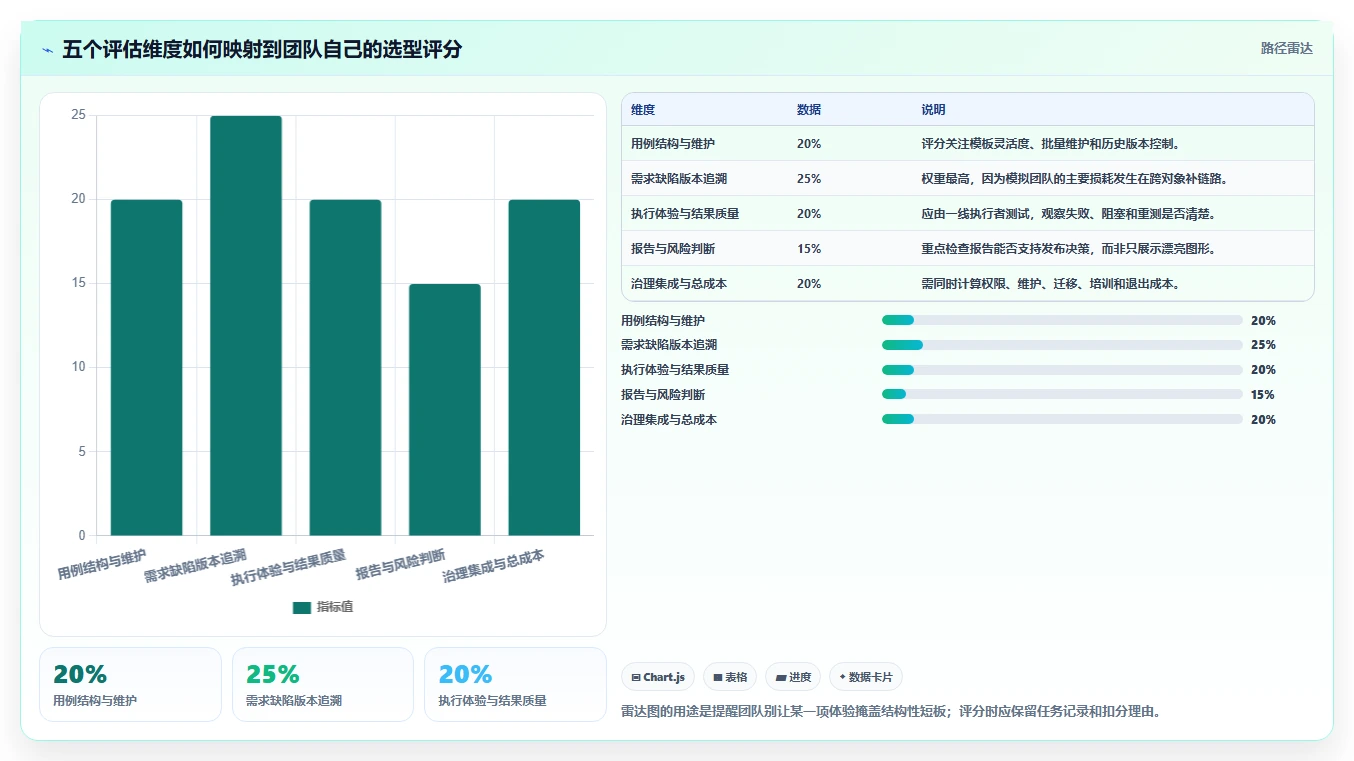
Task: Click the 维度 column header in the table
Action: [x=643, y=110]
